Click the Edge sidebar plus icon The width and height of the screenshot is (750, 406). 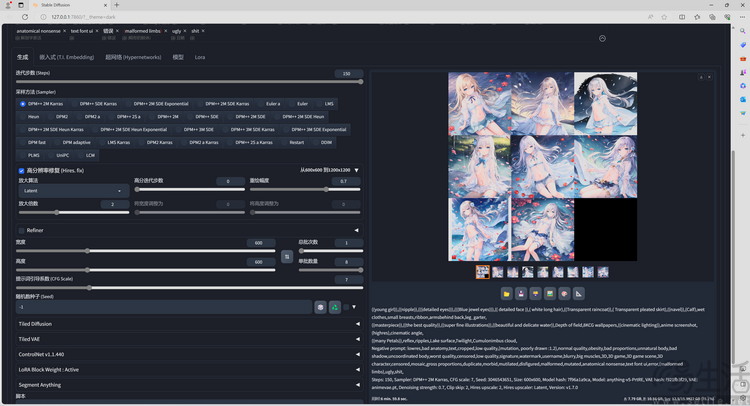pos(742,135)
